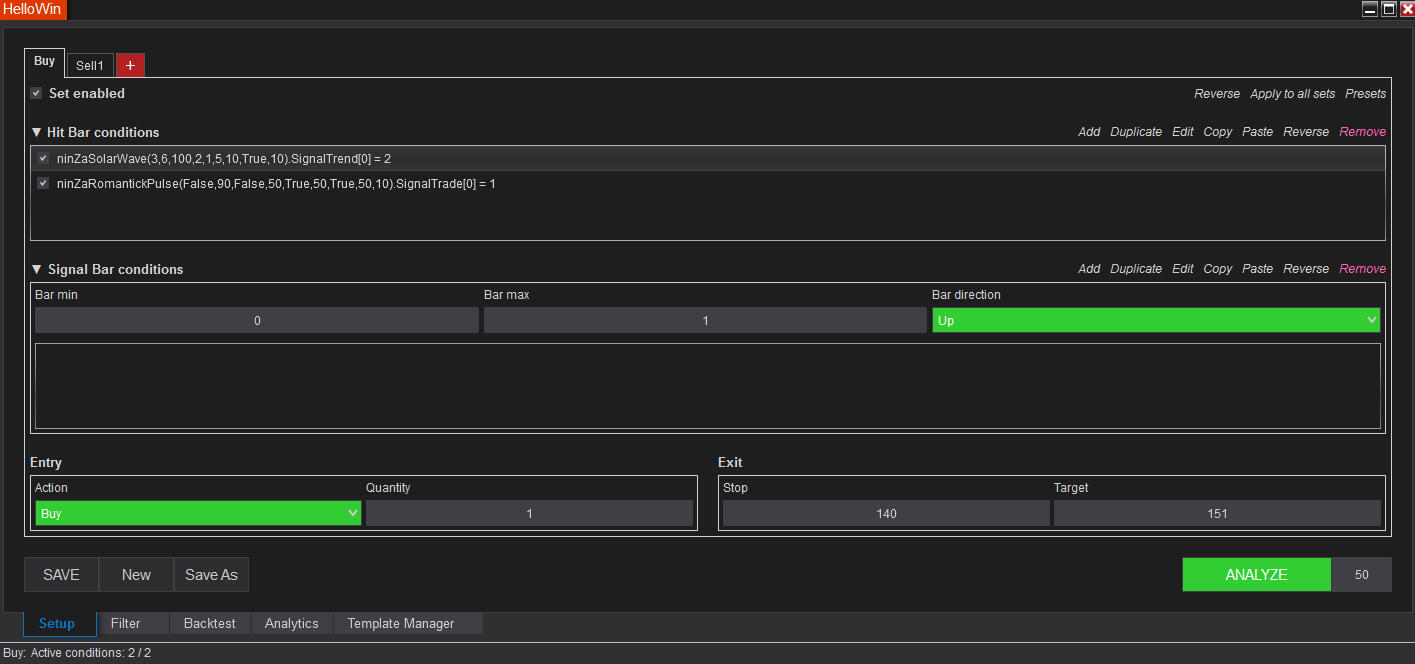Click the Stop value field

[886, 513]
